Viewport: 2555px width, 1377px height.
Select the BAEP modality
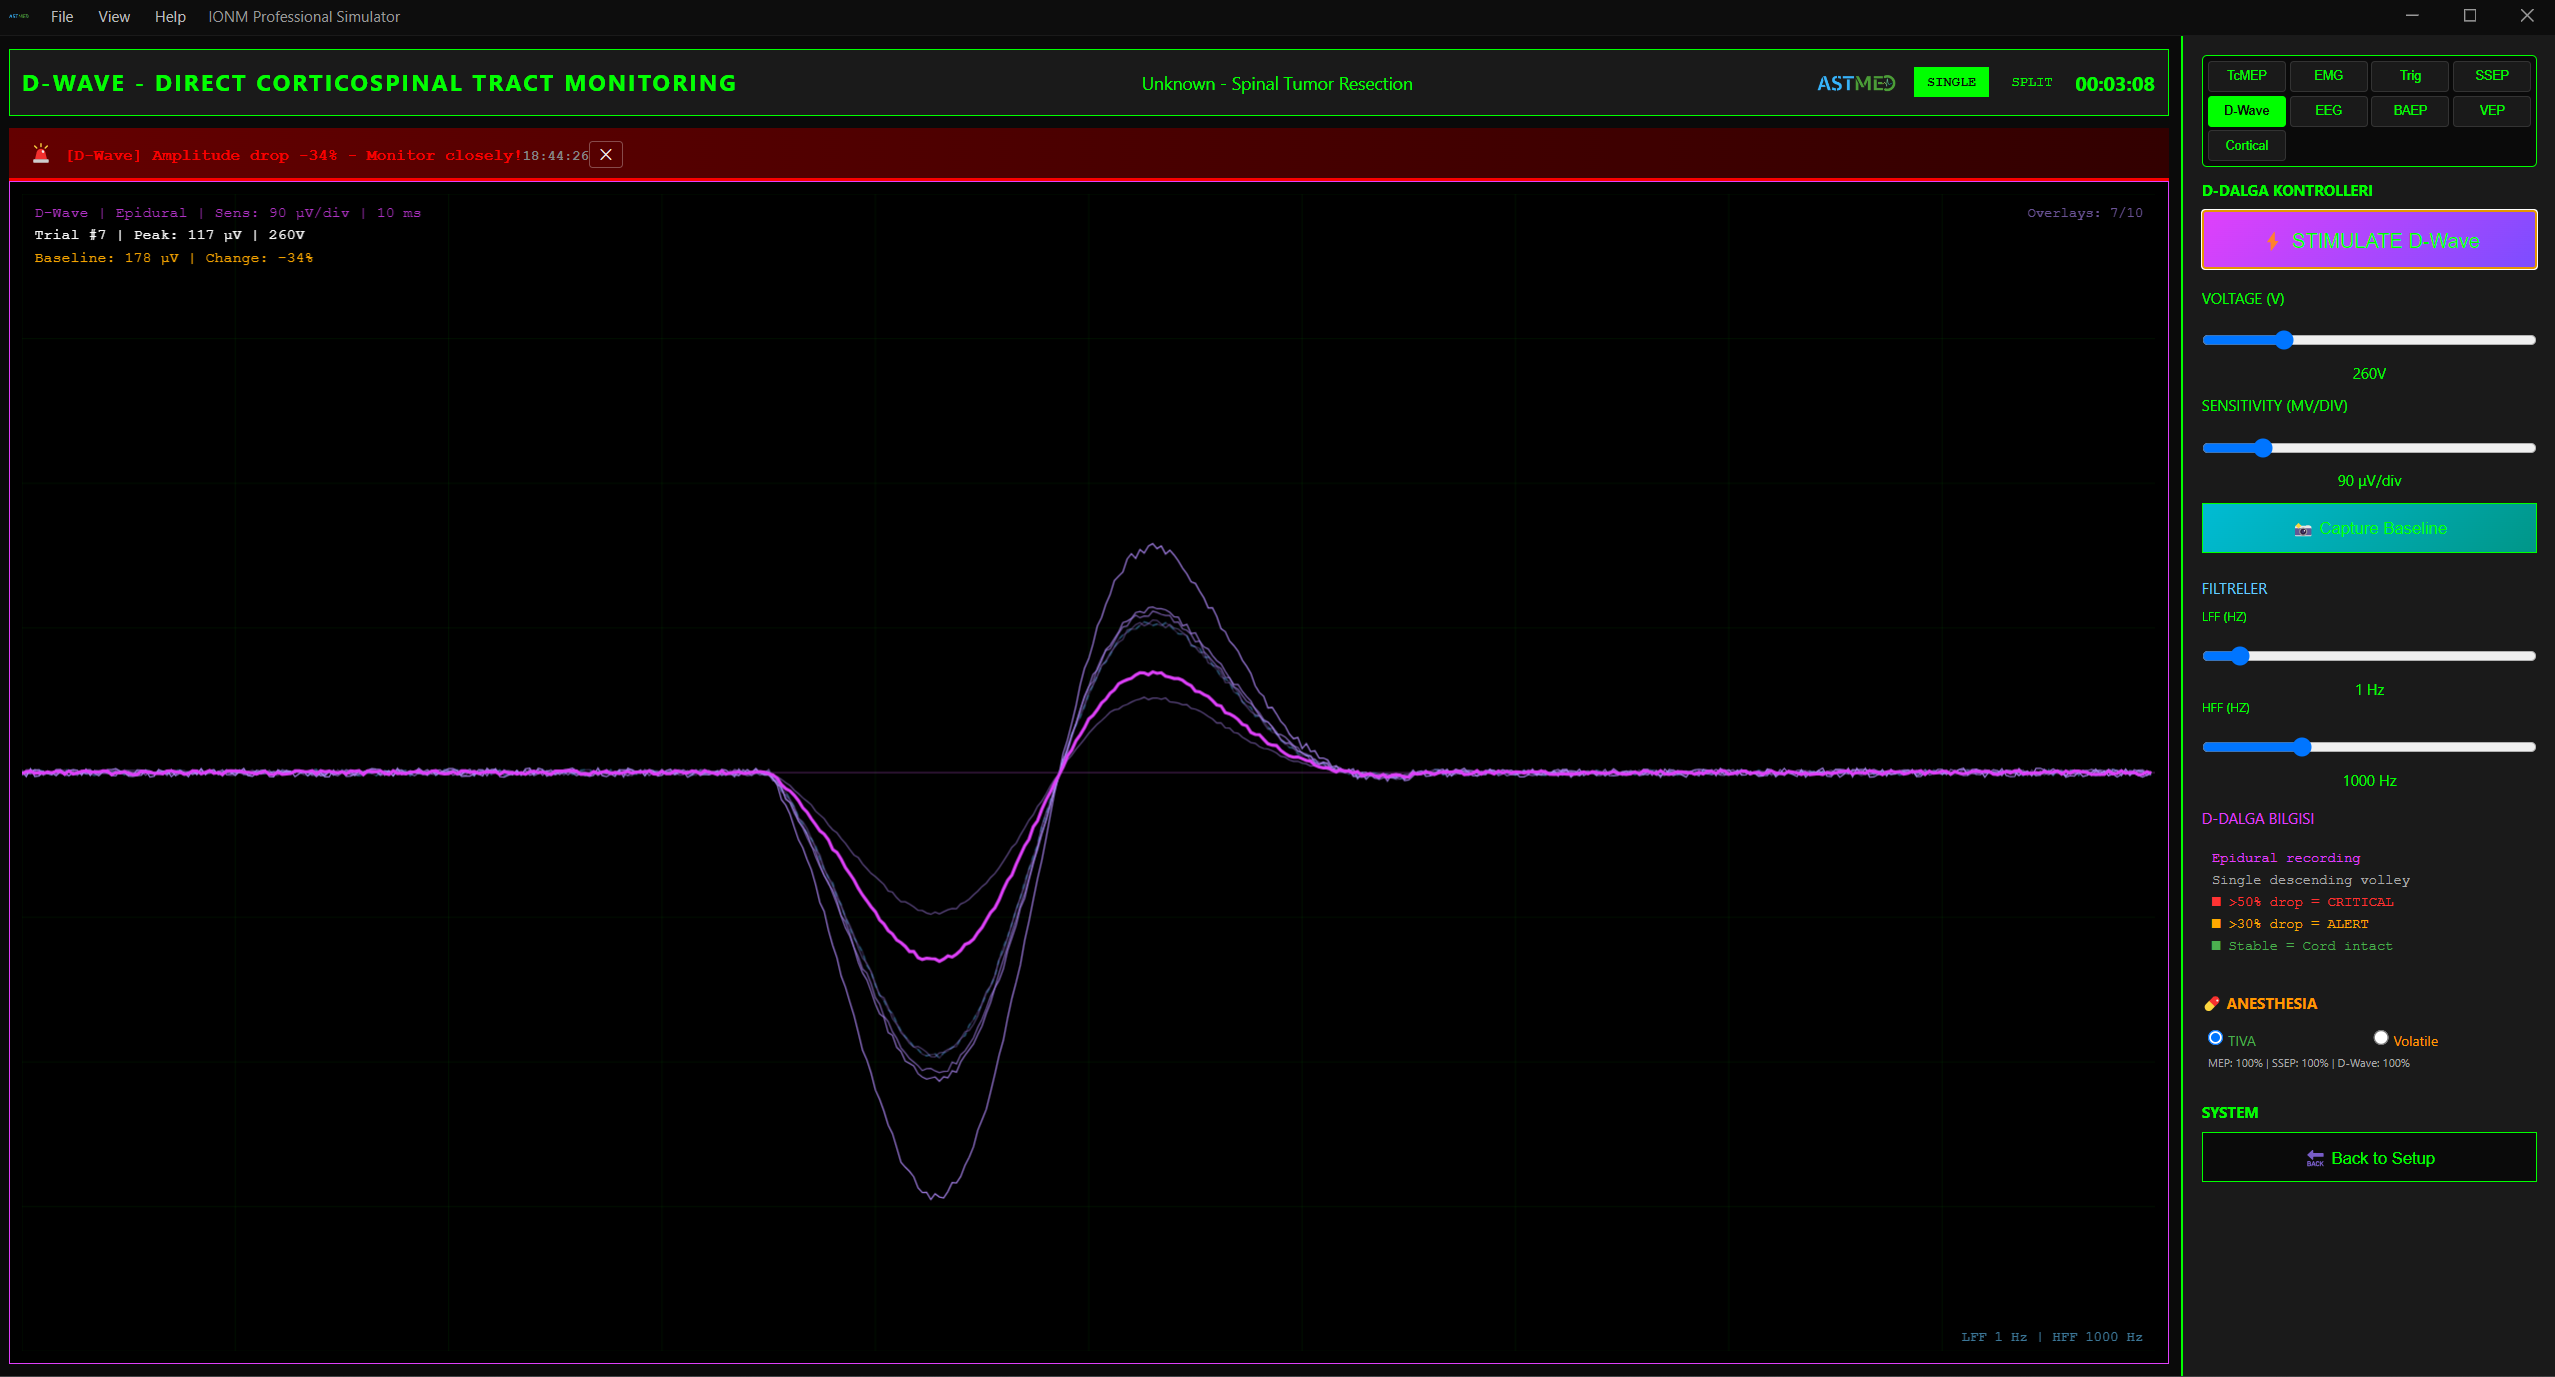2408,110
